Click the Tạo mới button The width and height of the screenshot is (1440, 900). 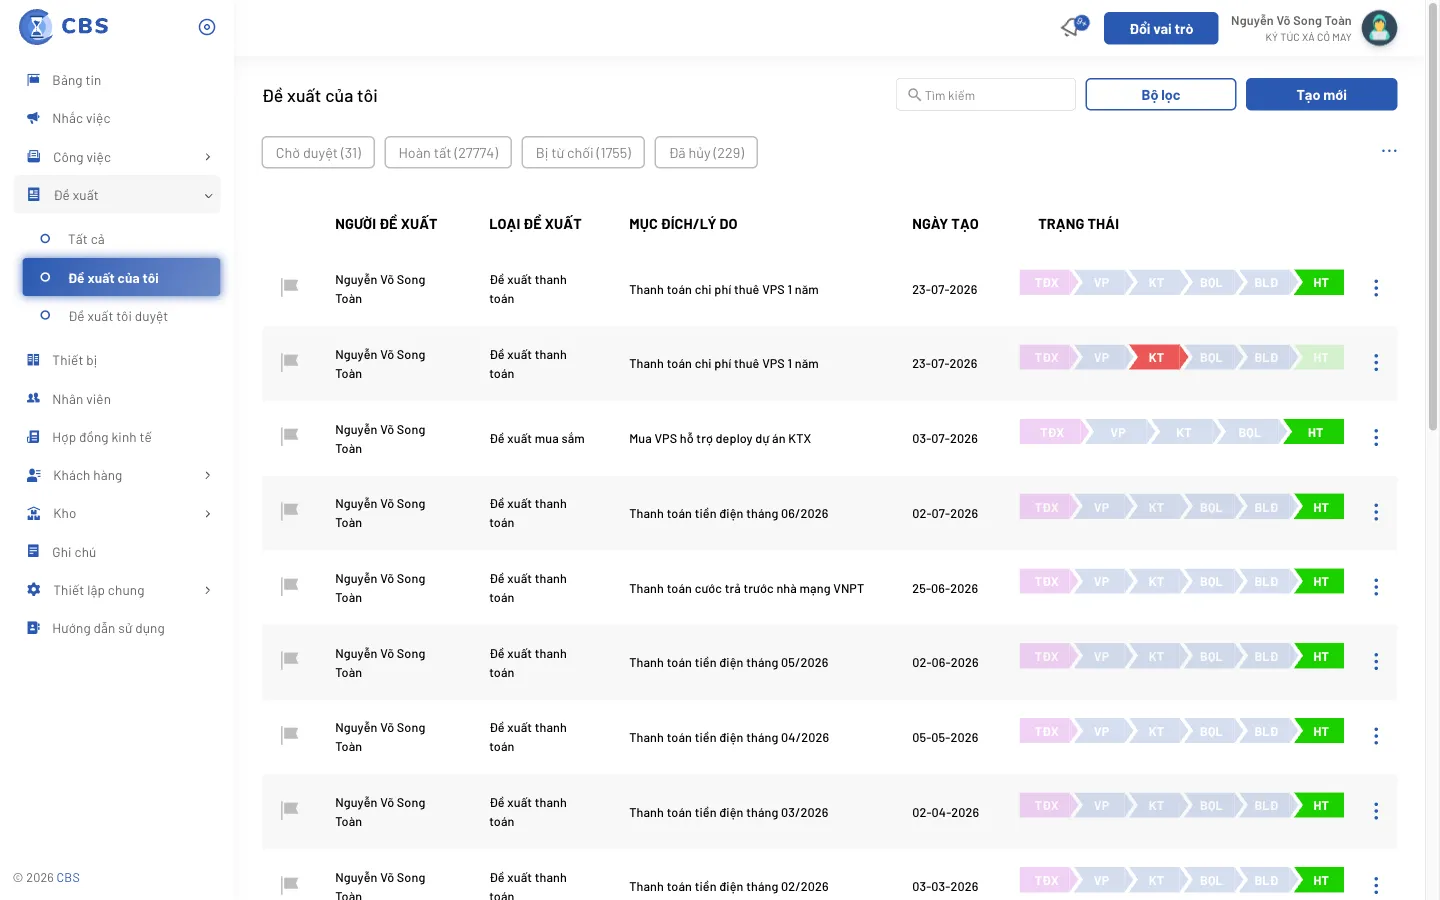point(1321,95)
